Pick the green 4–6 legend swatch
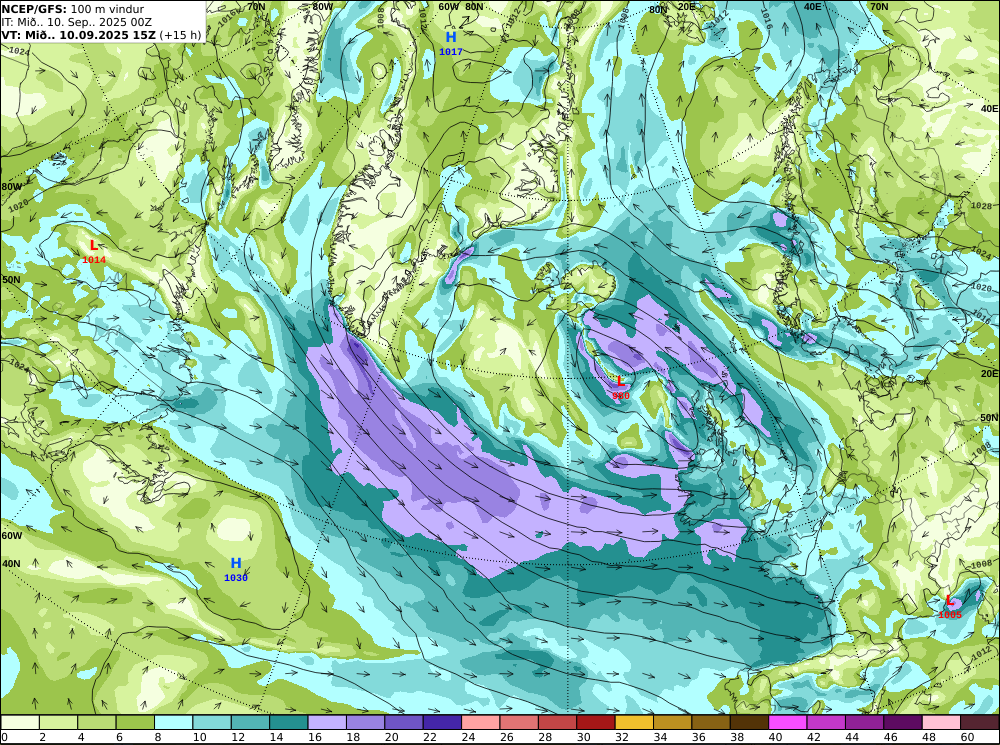 click(x=97, y=722)
